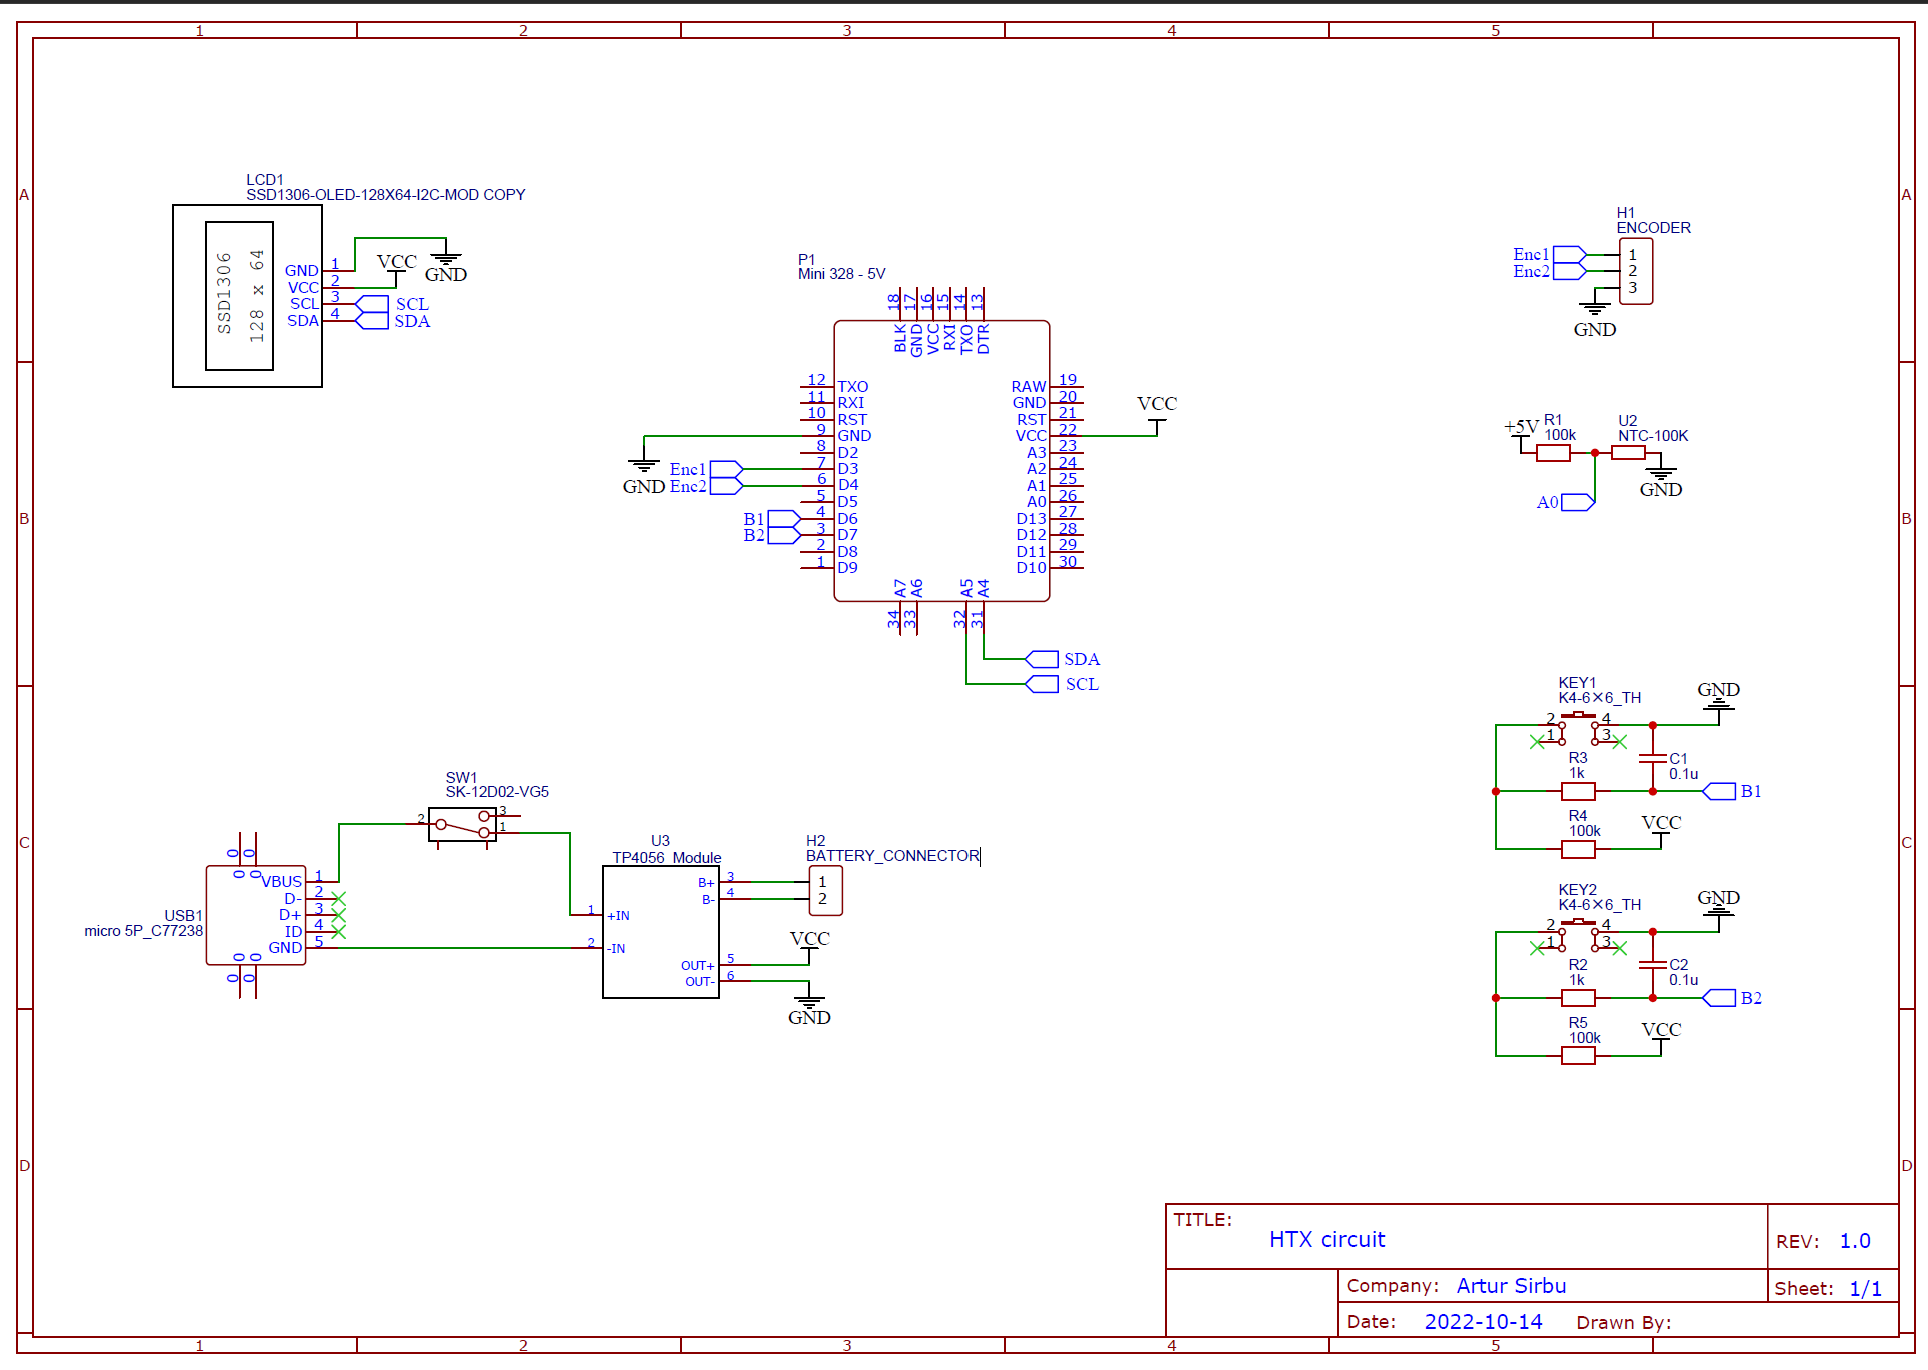This screenshot has height=1370, width=1928.
Task: Select resistor R5 100k symbol
Action: click(x=1578, y=1056)
